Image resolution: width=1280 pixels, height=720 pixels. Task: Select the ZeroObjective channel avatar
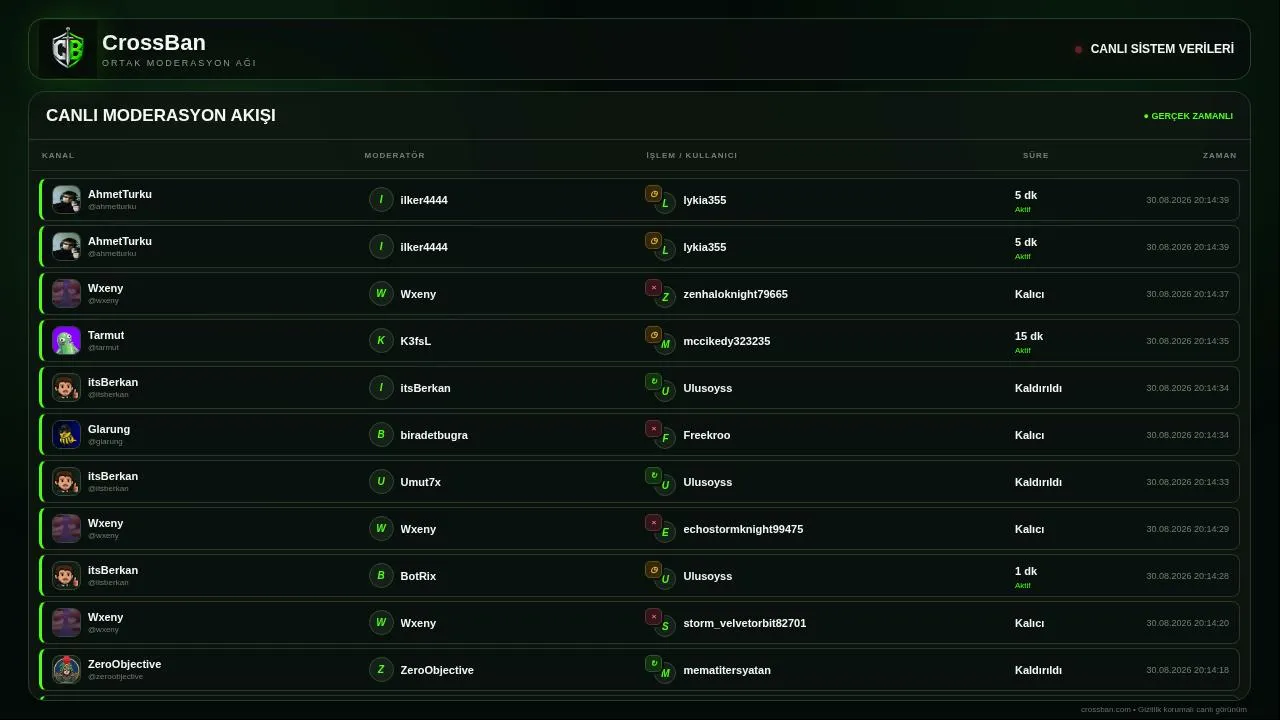point(66,670)
